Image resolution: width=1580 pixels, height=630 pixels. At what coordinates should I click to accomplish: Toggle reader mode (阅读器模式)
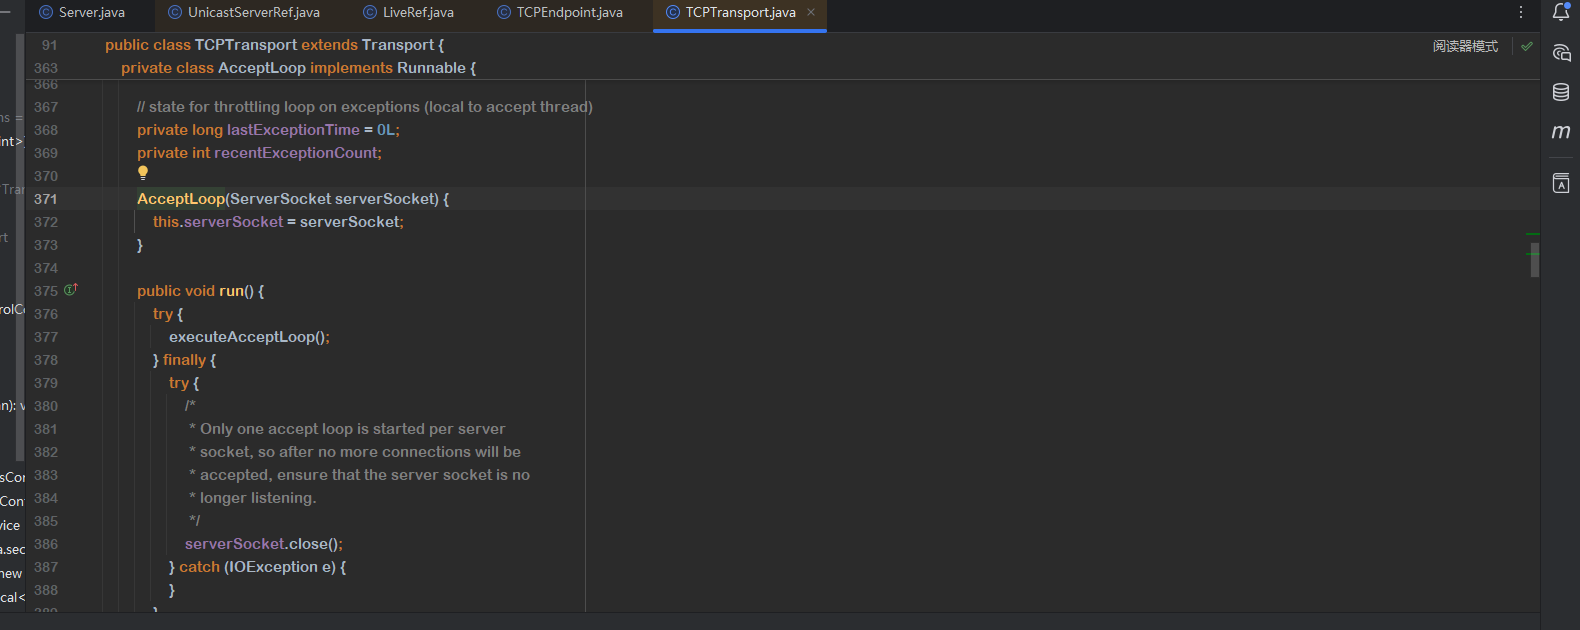click(1465, 46)
